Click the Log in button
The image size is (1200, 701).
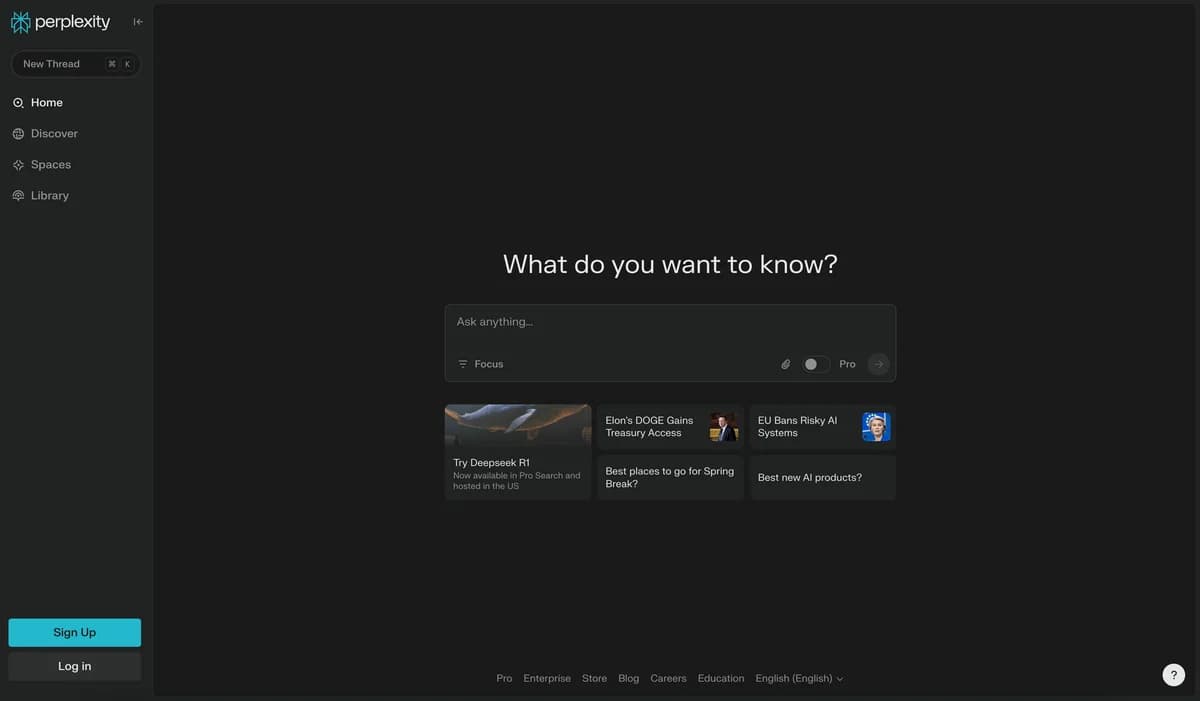pos(75,666)
